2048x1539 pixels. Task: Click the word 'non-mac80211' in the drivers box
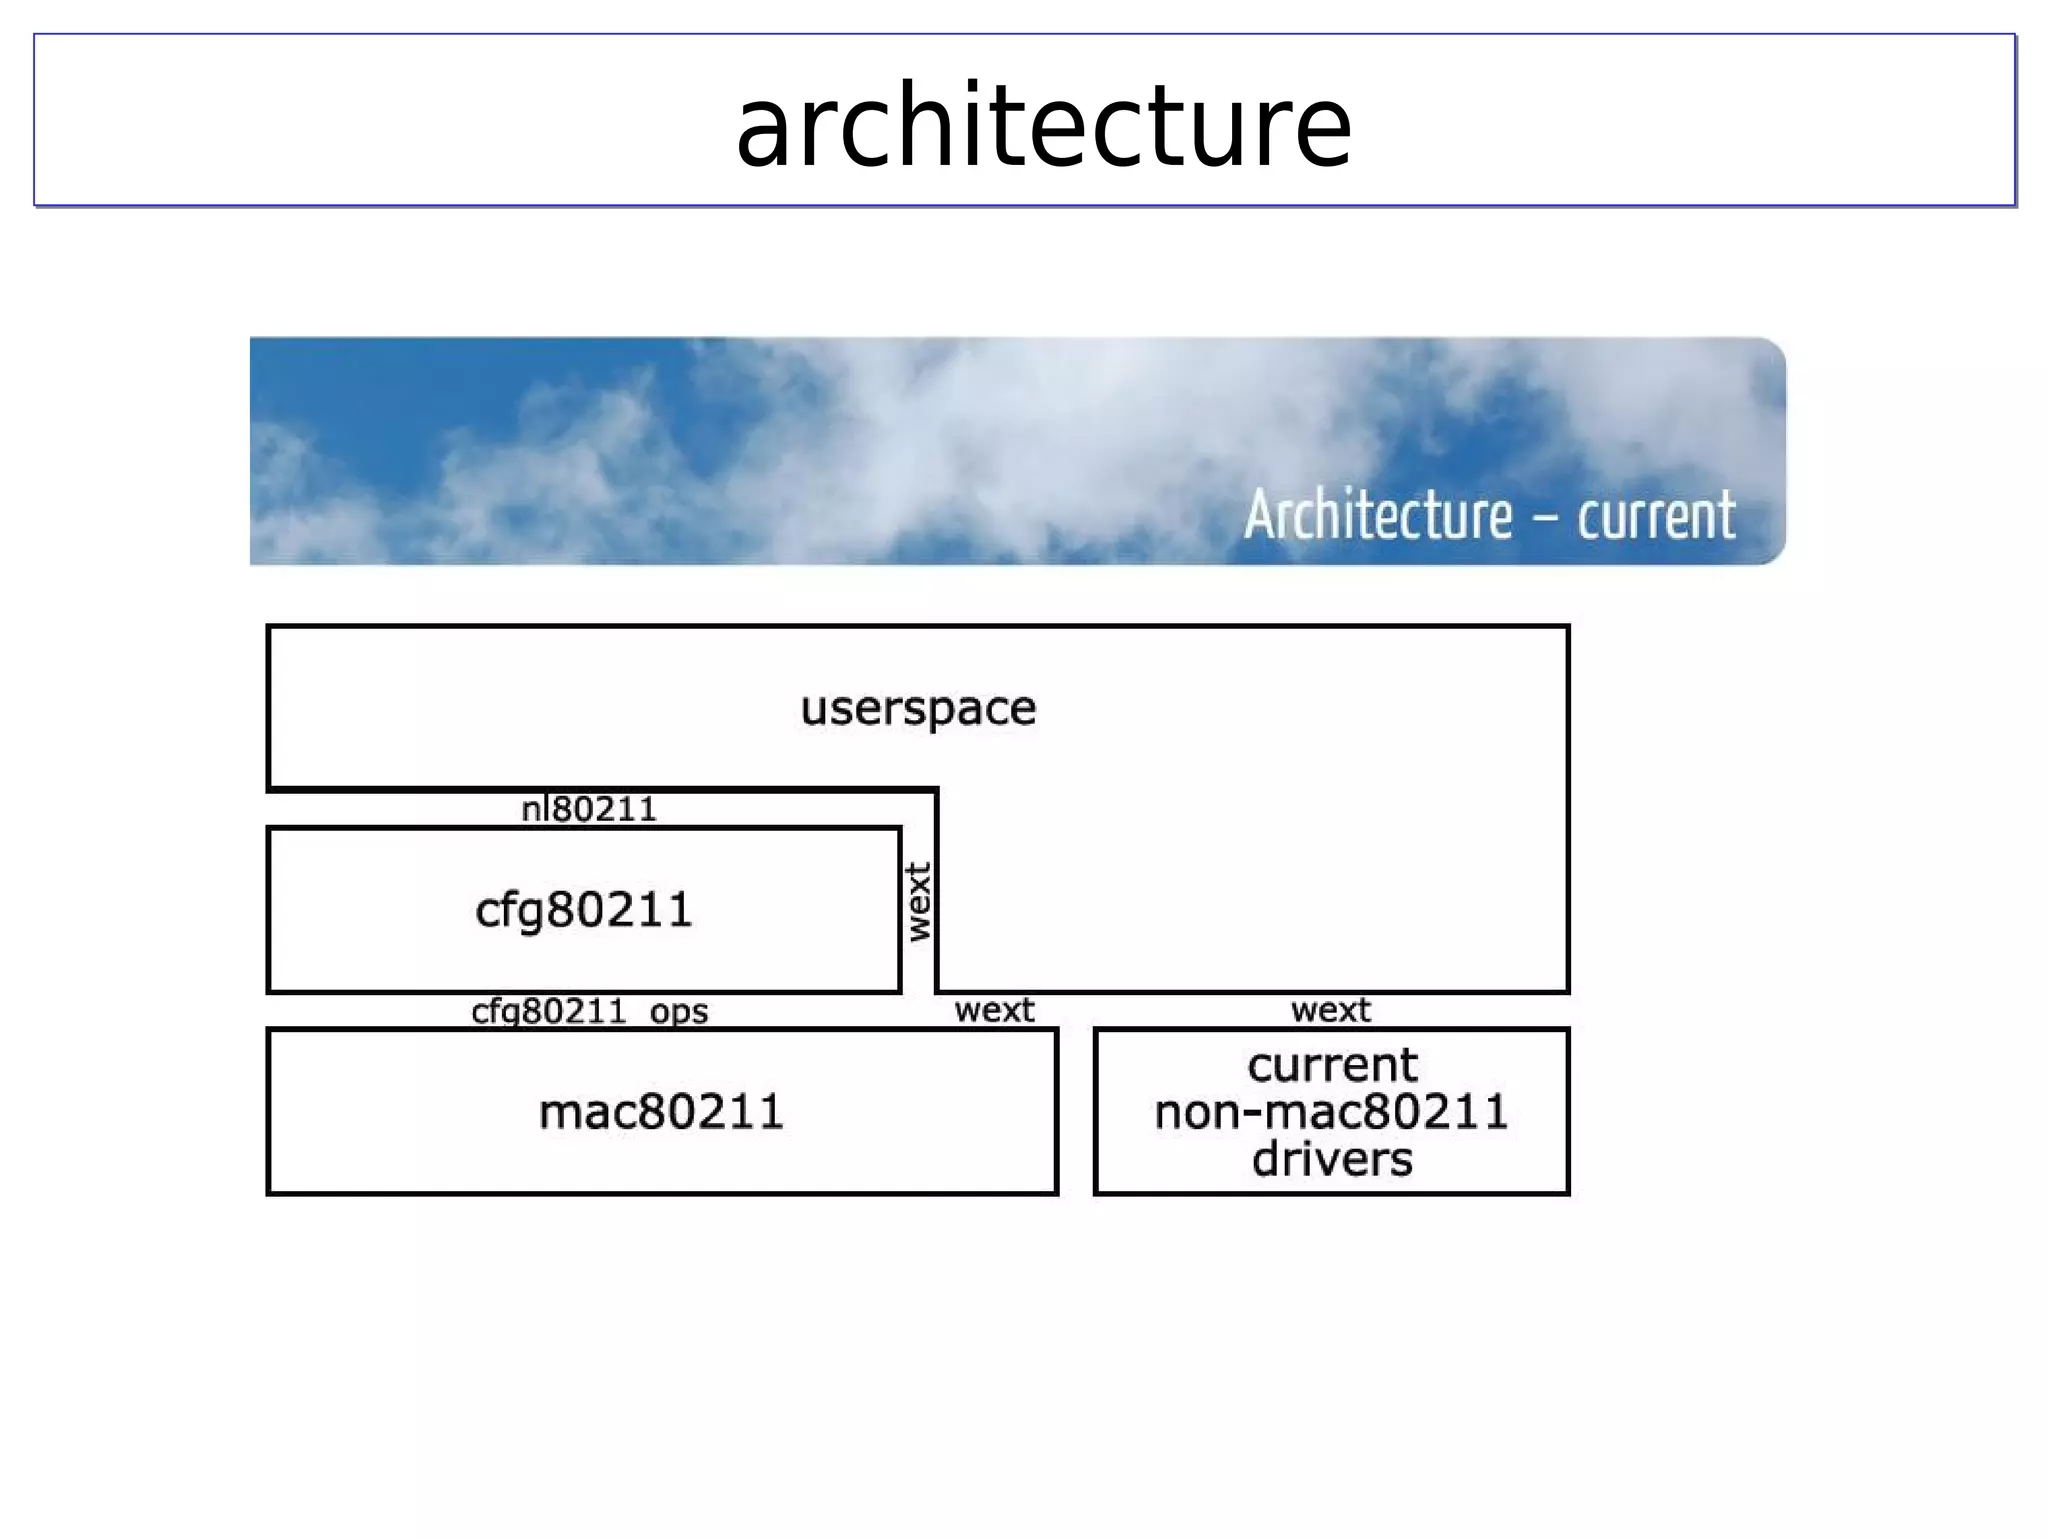pos(1331,1112)
